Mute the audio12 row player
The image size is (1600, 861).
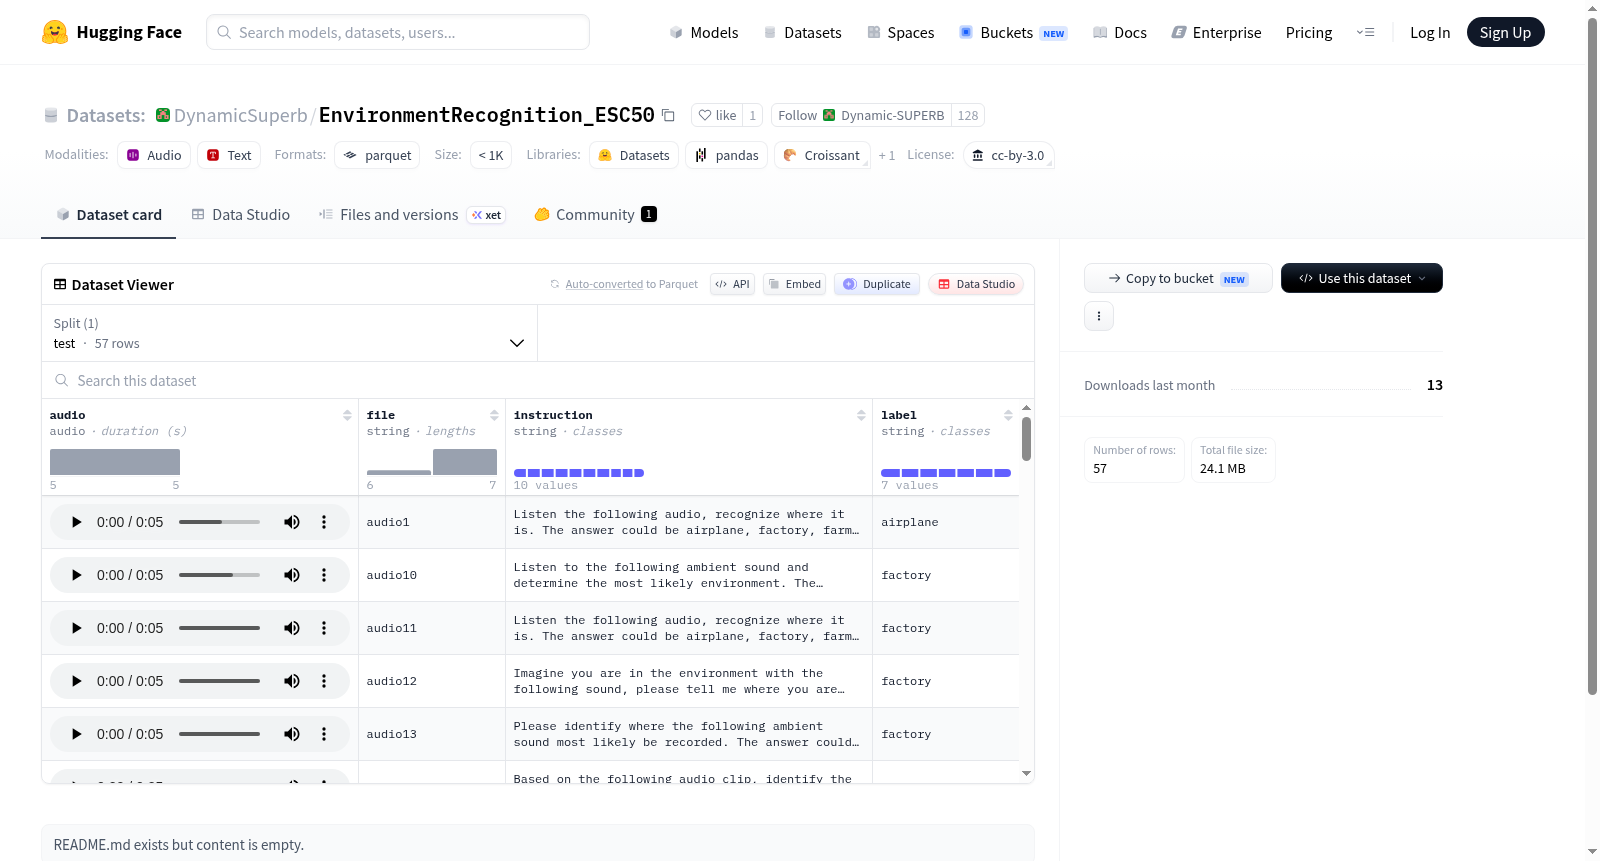pos(292,681)
